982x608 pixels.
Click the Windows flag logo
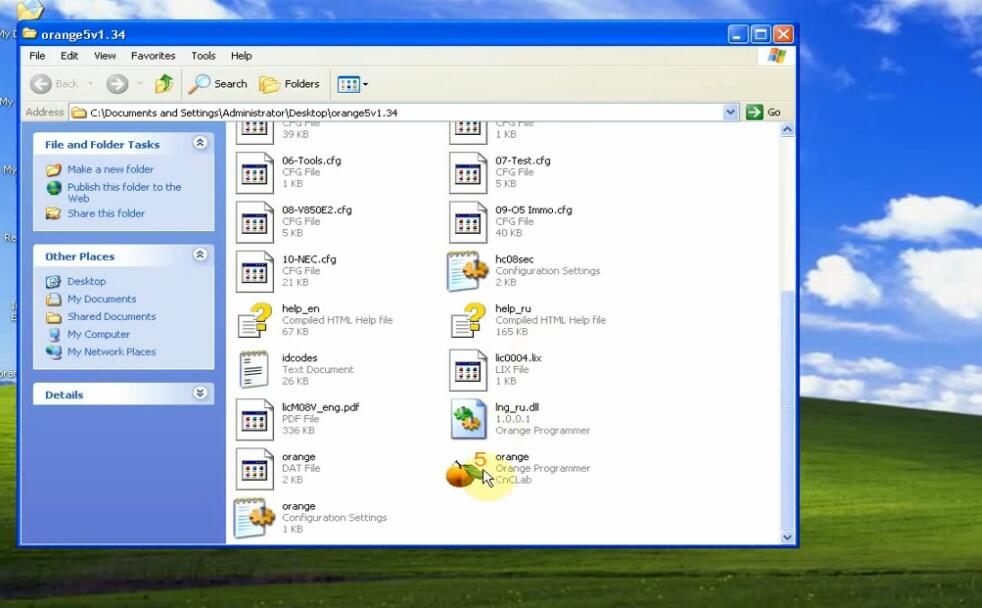(x=777, y=56)
